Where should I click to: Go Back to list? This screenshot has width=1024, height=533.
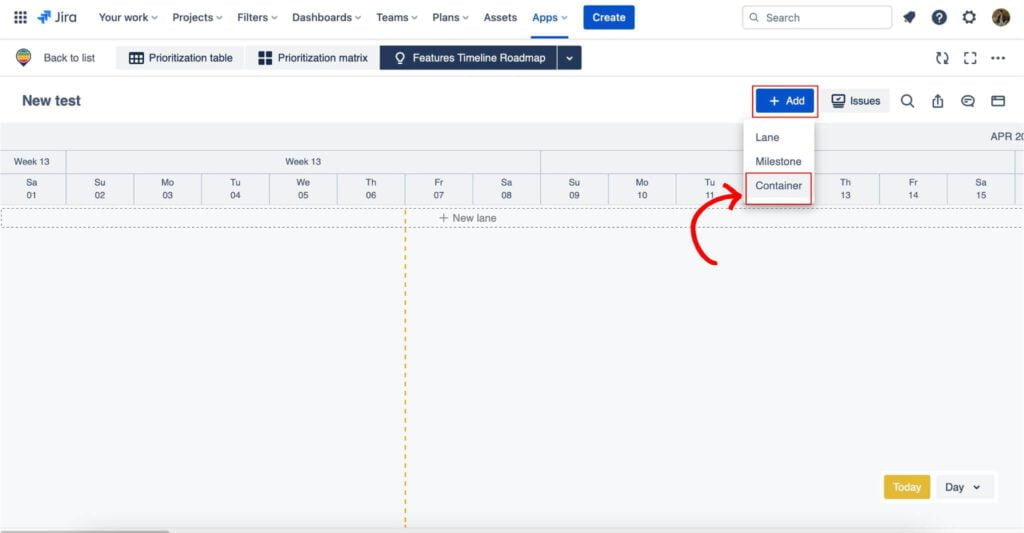[x=69, y=58]
